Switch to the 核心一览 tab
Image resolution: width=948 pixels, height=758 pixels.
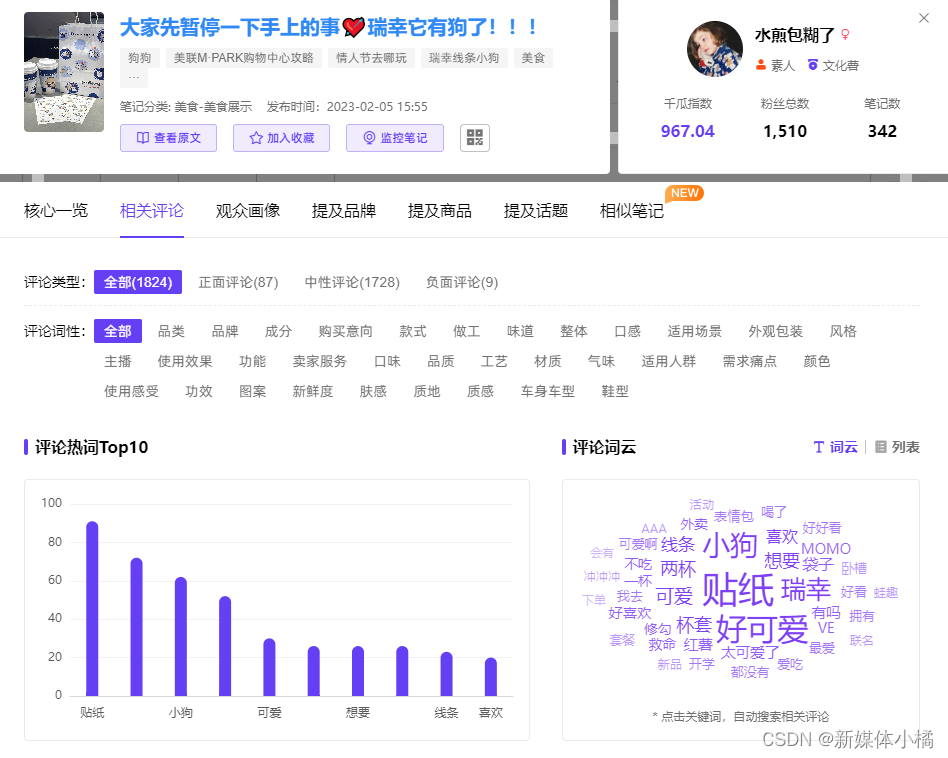click(56, 210)
